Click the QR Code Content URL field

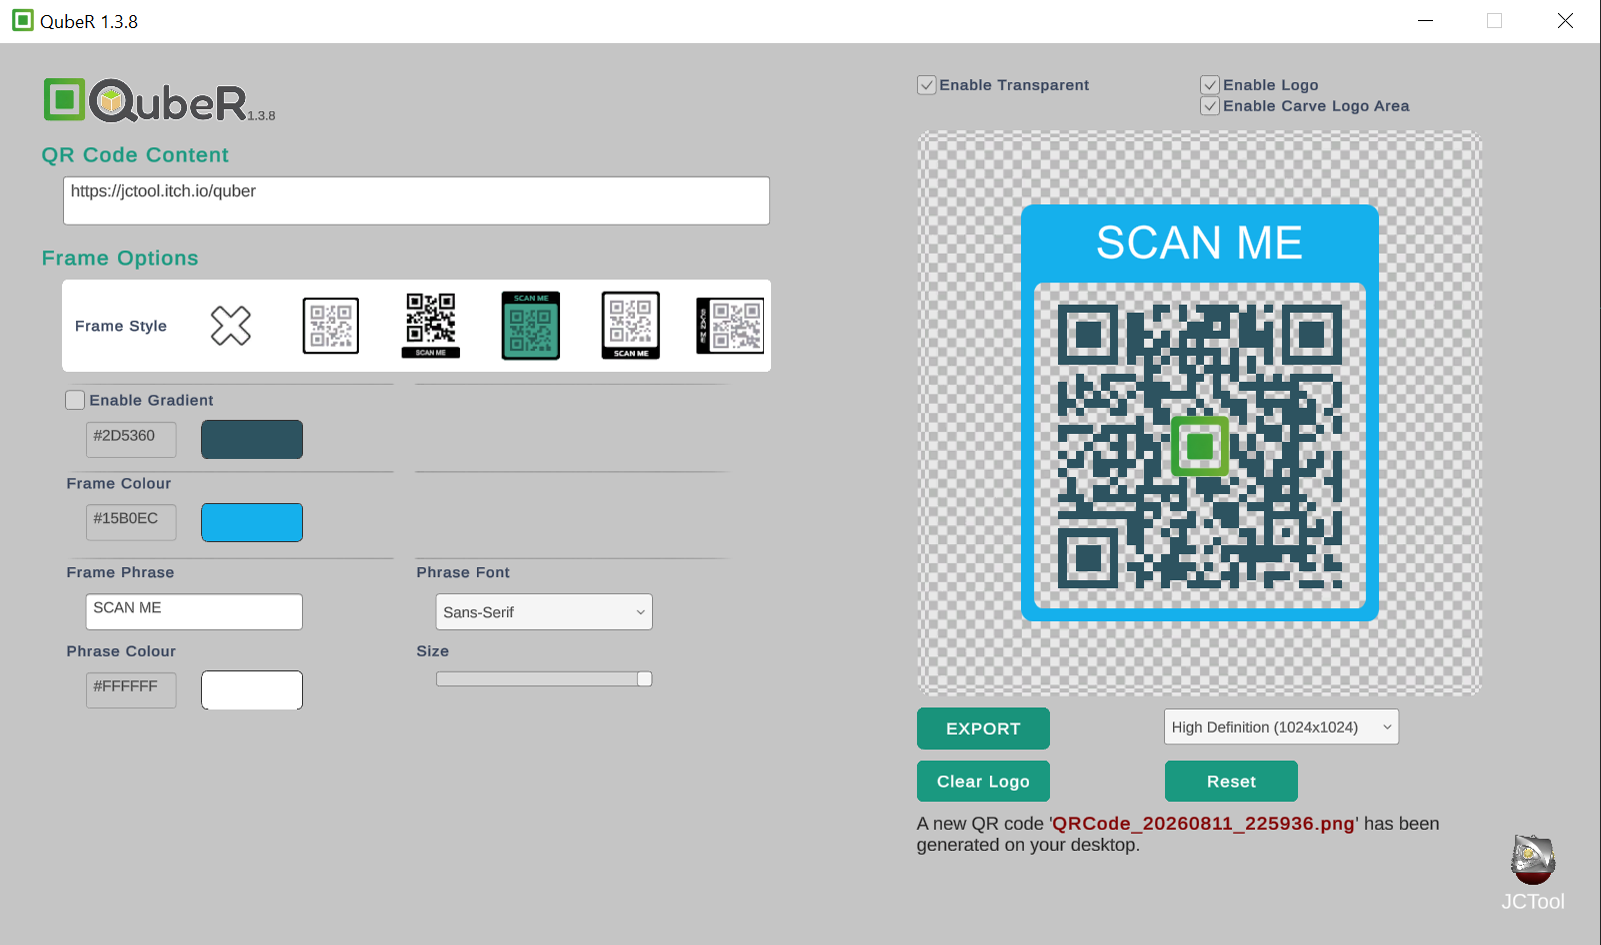coord(416,201)
